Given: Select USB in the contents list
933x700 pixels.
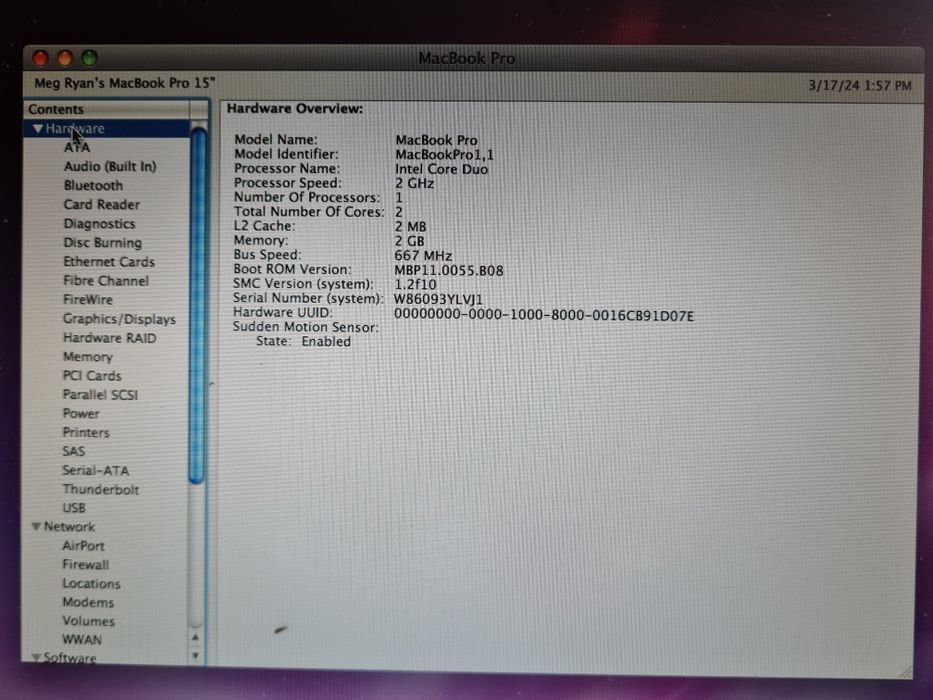Looking at the screenshot, I should 74,508.
